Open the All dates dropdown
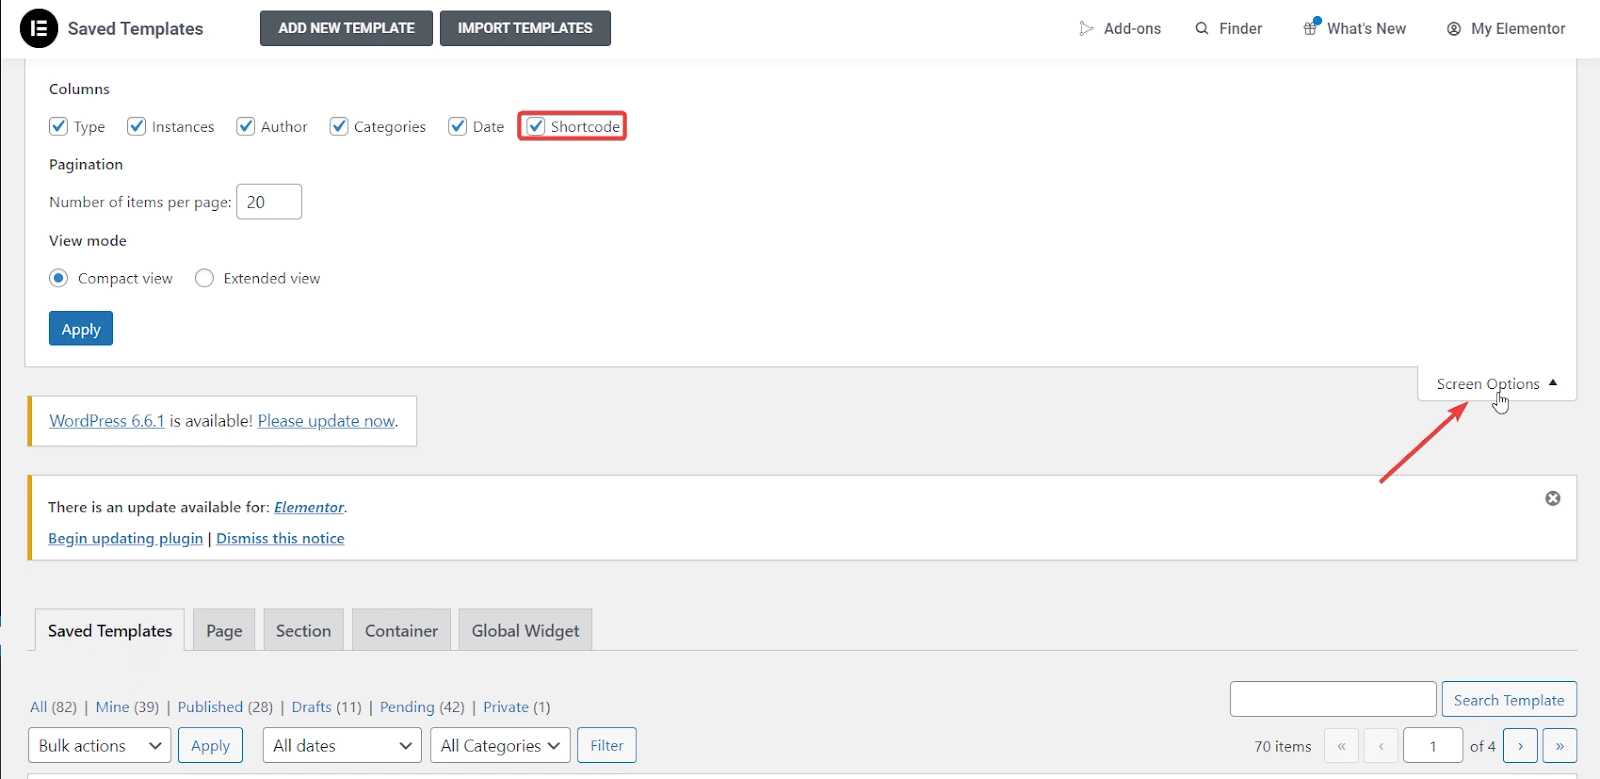1600x779 pixels. coord(342,745)
